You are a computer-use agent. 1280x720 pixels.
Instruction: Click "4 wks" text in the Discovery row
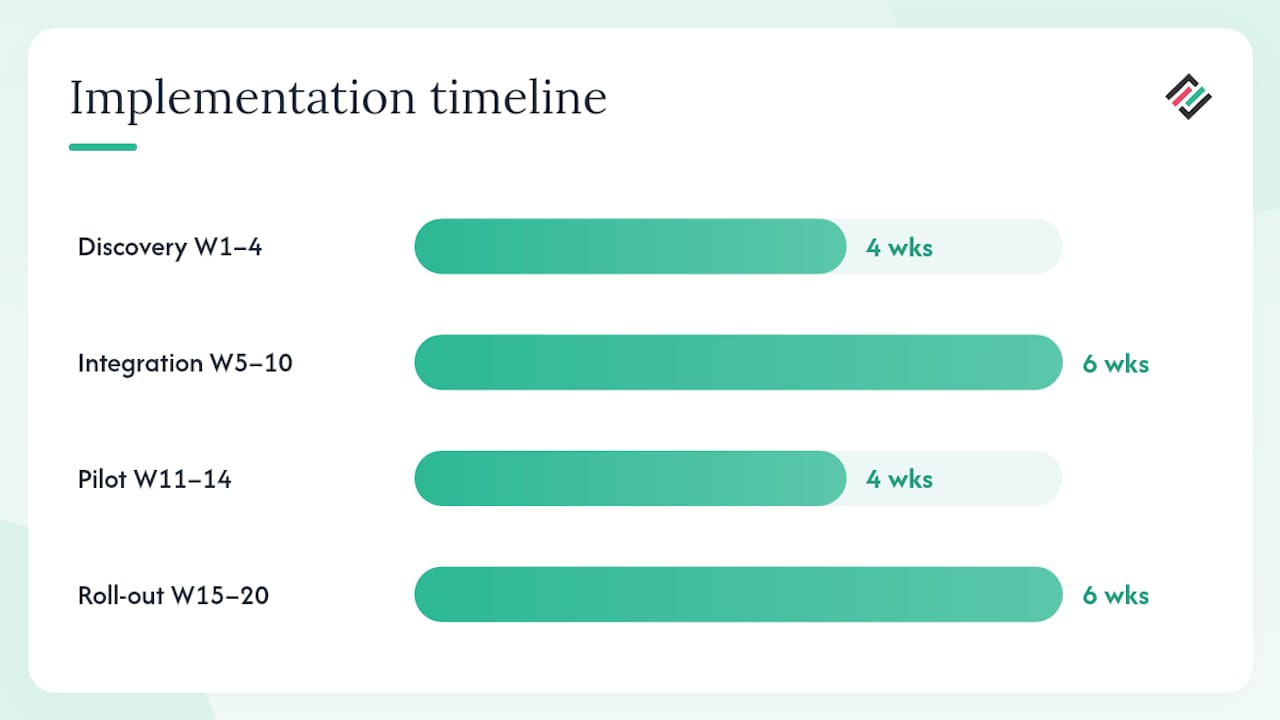[899, 247]
